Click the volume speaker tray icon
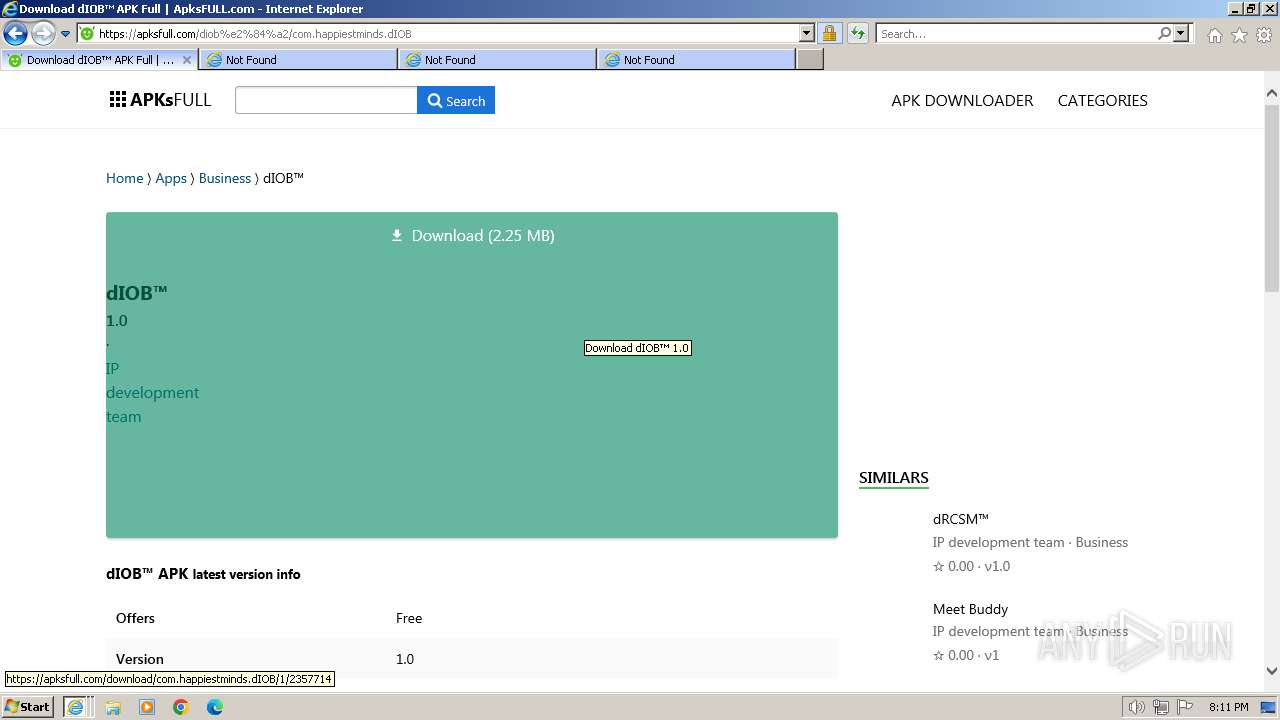This screenshot has height=720, width=1280. (x=1137, y=707)
